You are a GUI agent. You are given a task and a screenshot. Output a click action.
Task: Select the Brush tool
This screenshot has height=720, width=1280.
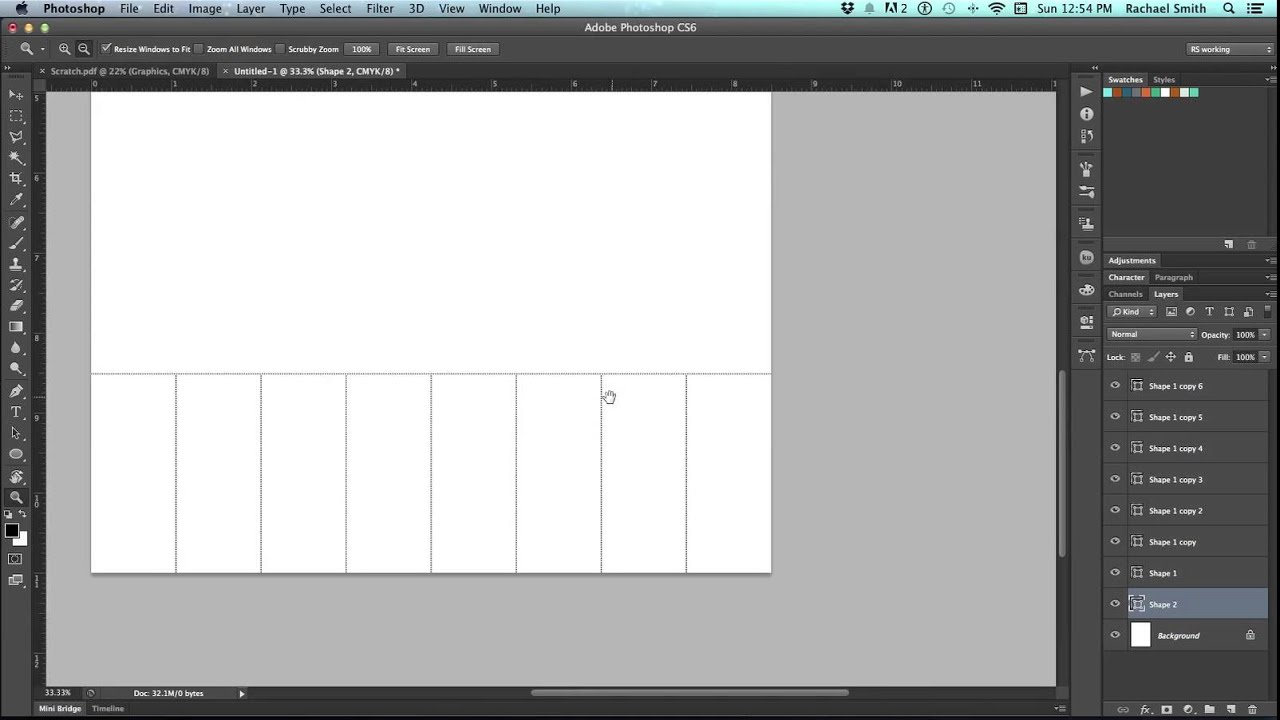pos(16,244)
